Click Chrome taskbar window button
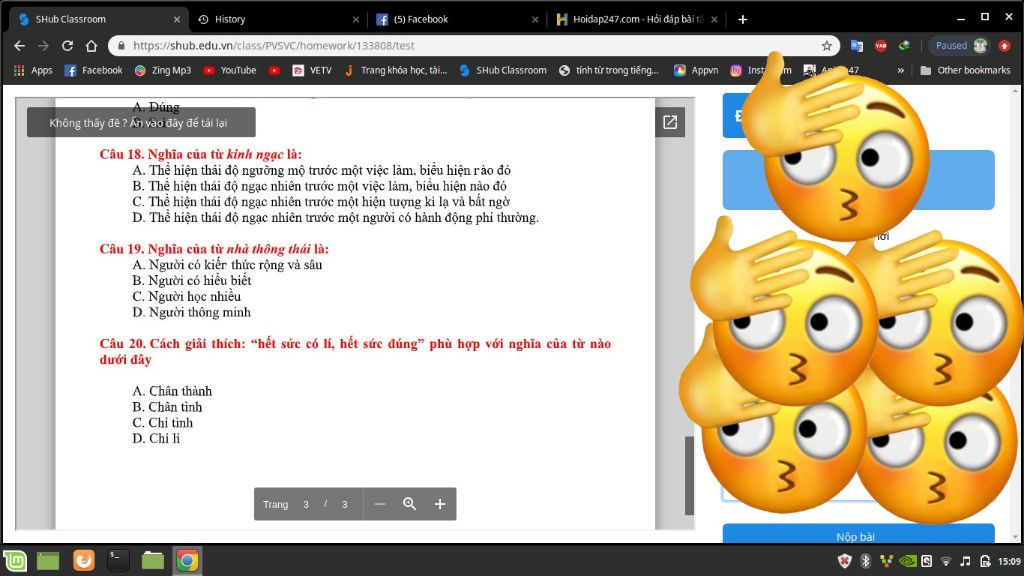Image resolution: width=1024 pixels, height=576 pixels. coord(187,560)
